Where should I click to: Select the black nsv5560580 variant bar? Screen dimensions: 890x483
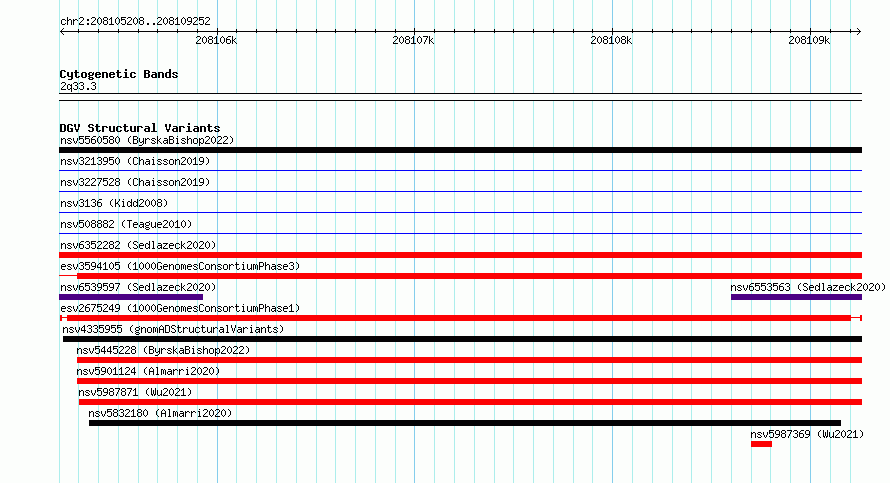click(460, 150)
